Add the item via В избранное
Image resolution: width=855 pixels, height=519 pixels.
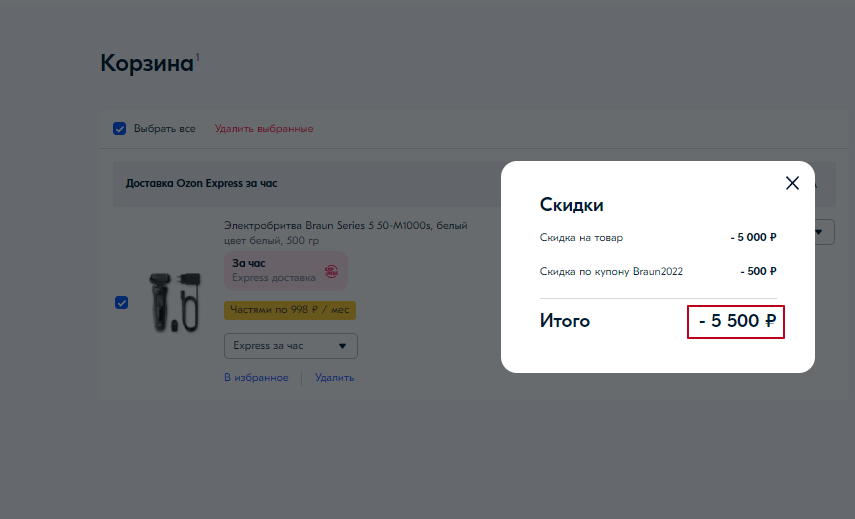256,378
